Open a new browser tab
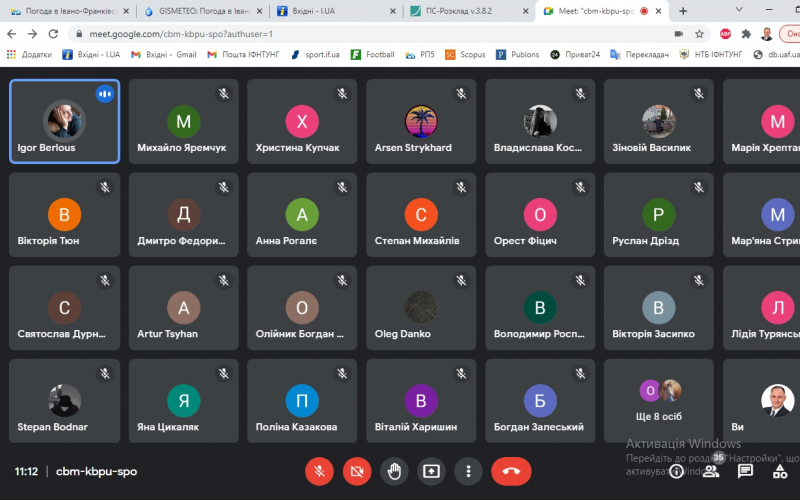 tap(683, 11)
